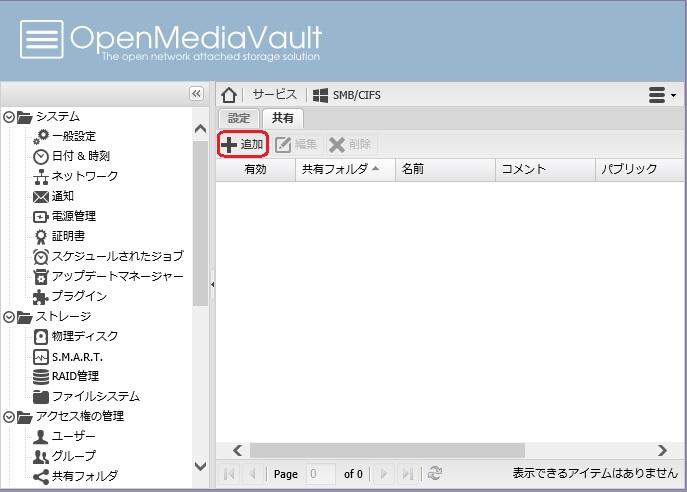Image resolution: width=687 pixels, height=492 pixels.
Task: Click the SMB/CIFS breadcrumb label
Action: coord(357,95)
